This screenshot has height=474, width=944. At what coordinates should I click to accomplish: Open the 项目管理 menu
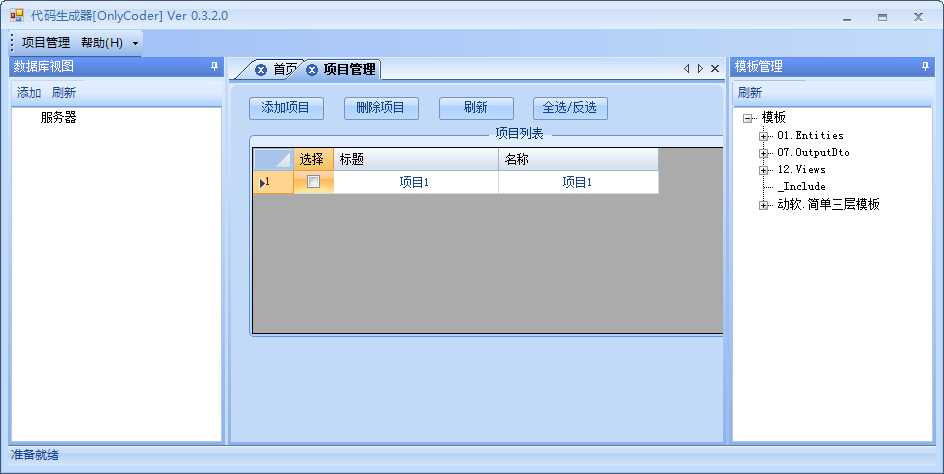(x=46, y=43)
